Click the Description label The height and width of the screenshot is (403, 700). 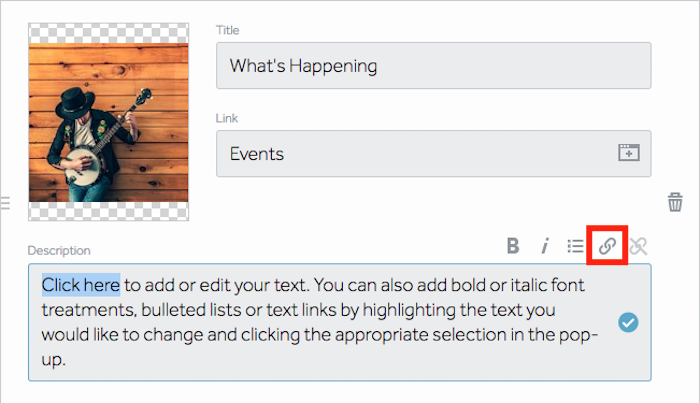tap(59, 250)
